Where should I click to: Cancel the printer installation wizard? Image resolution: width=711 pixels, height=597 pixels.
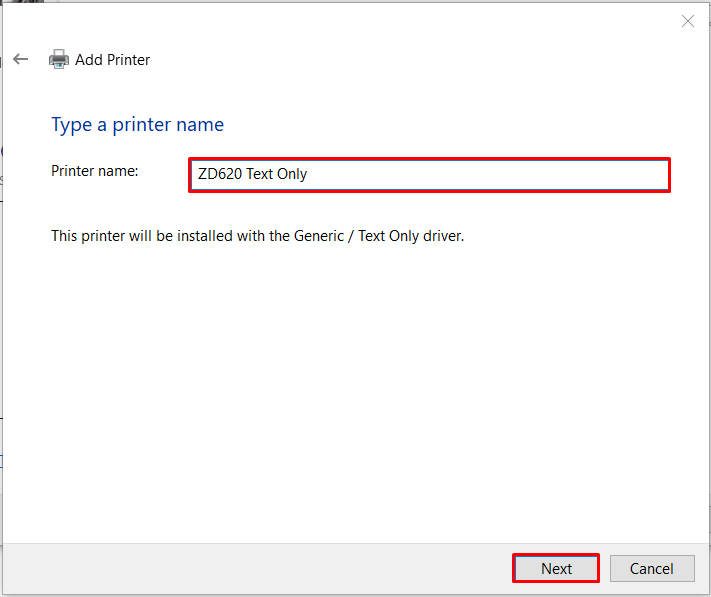652,568
